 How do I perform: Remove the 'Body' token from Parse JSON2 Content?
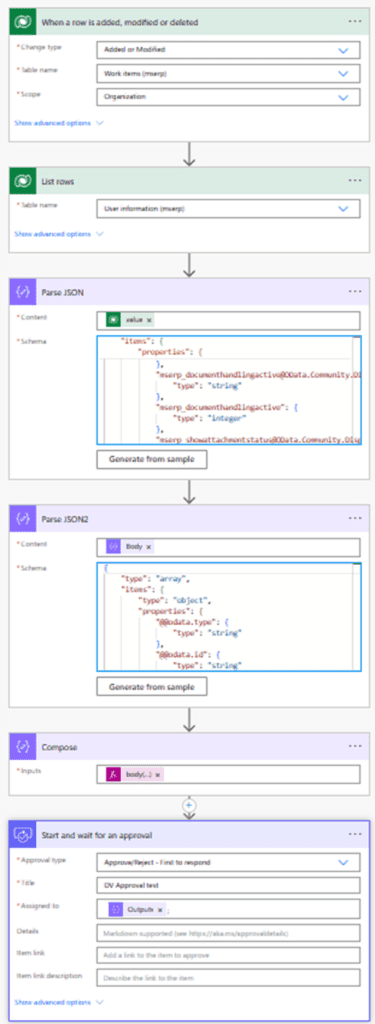(x=149, y=546)
